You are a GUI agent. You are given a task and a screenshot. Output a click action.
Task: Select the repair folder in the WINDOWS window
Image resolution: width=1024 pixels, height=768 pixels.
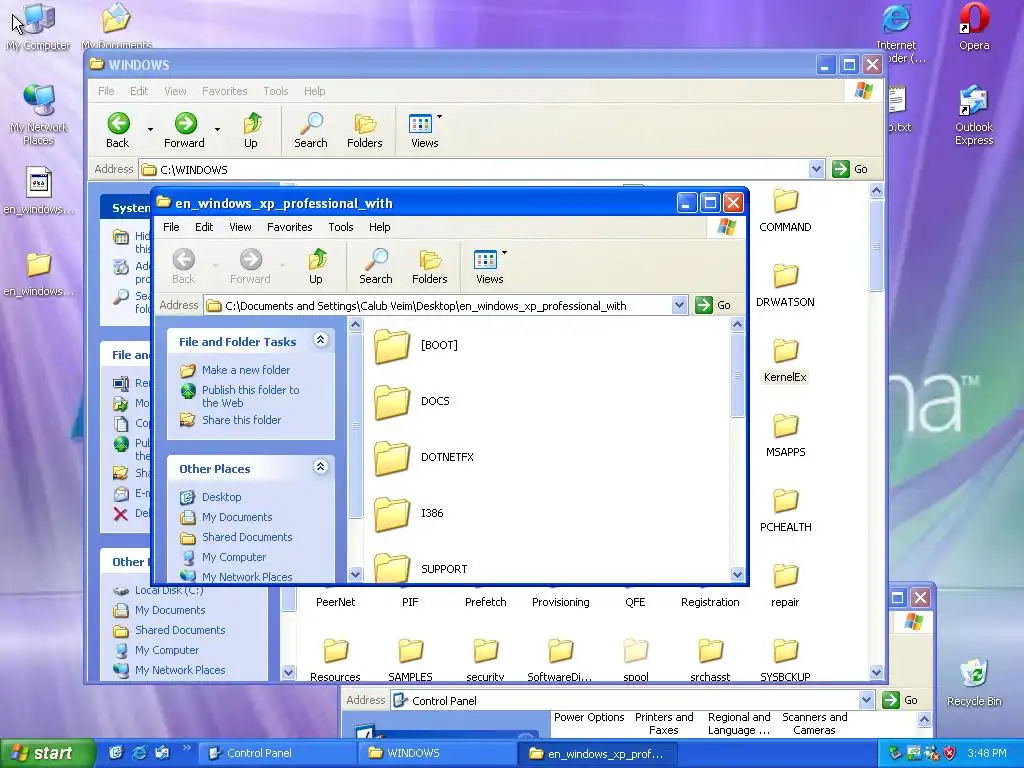click(x=785, y=586)
